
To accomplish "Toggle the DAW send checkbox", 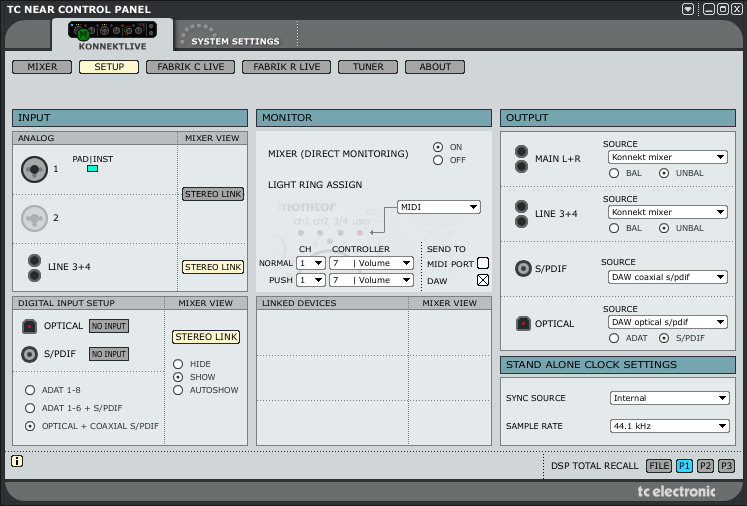I will pyautogui.click(x=483, y=280).
